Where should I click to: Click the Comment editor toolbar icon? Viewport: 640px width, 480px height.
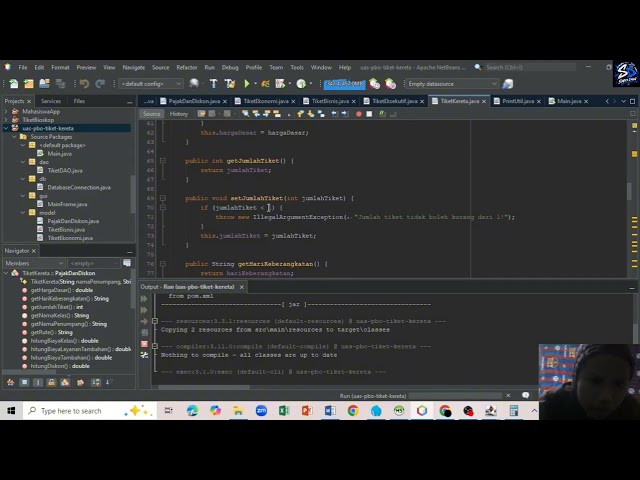[382, 114]
